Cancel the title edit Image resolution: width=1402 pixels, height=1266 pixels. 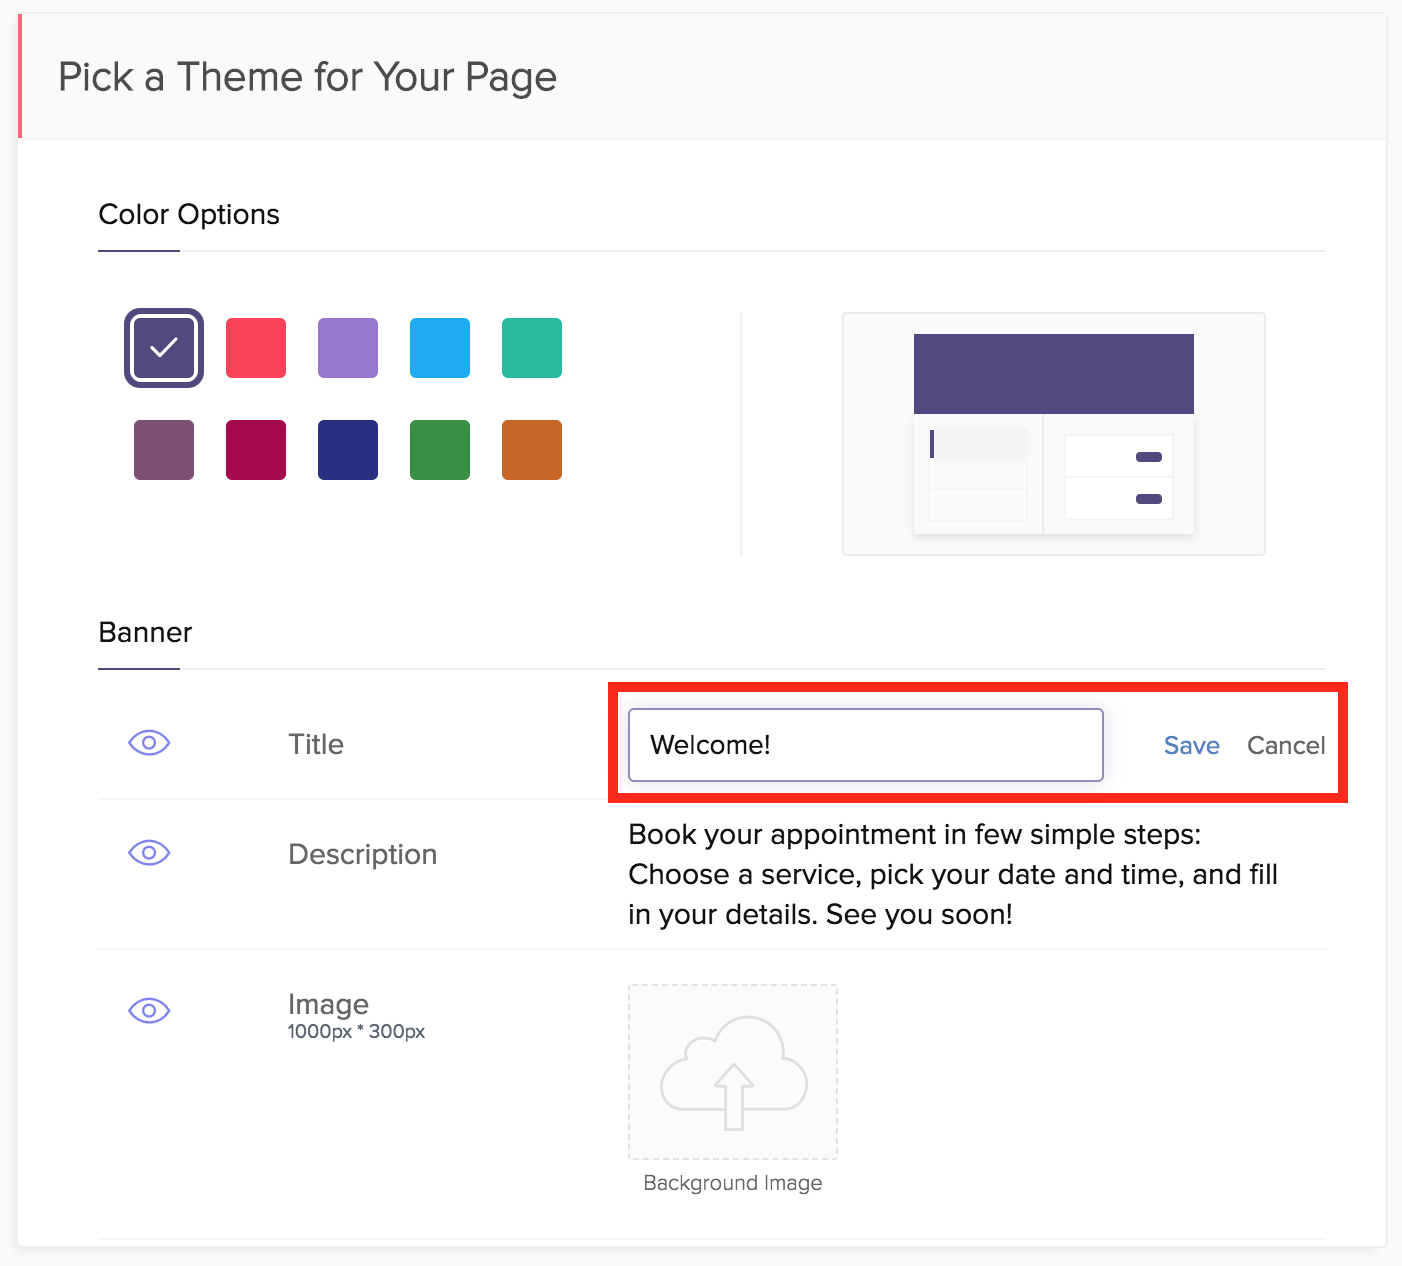pos(1286,746)
